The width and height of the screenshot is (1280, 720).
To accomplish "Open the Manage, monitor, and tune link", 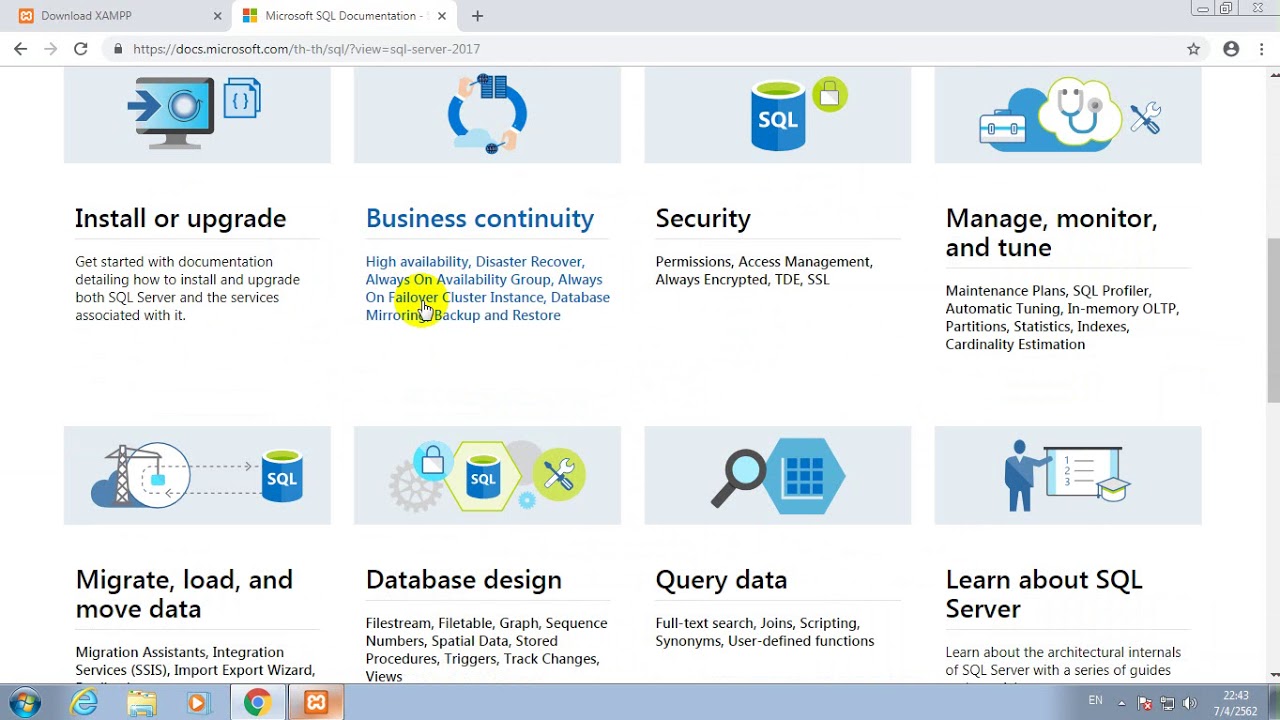I will [1051, 232].
